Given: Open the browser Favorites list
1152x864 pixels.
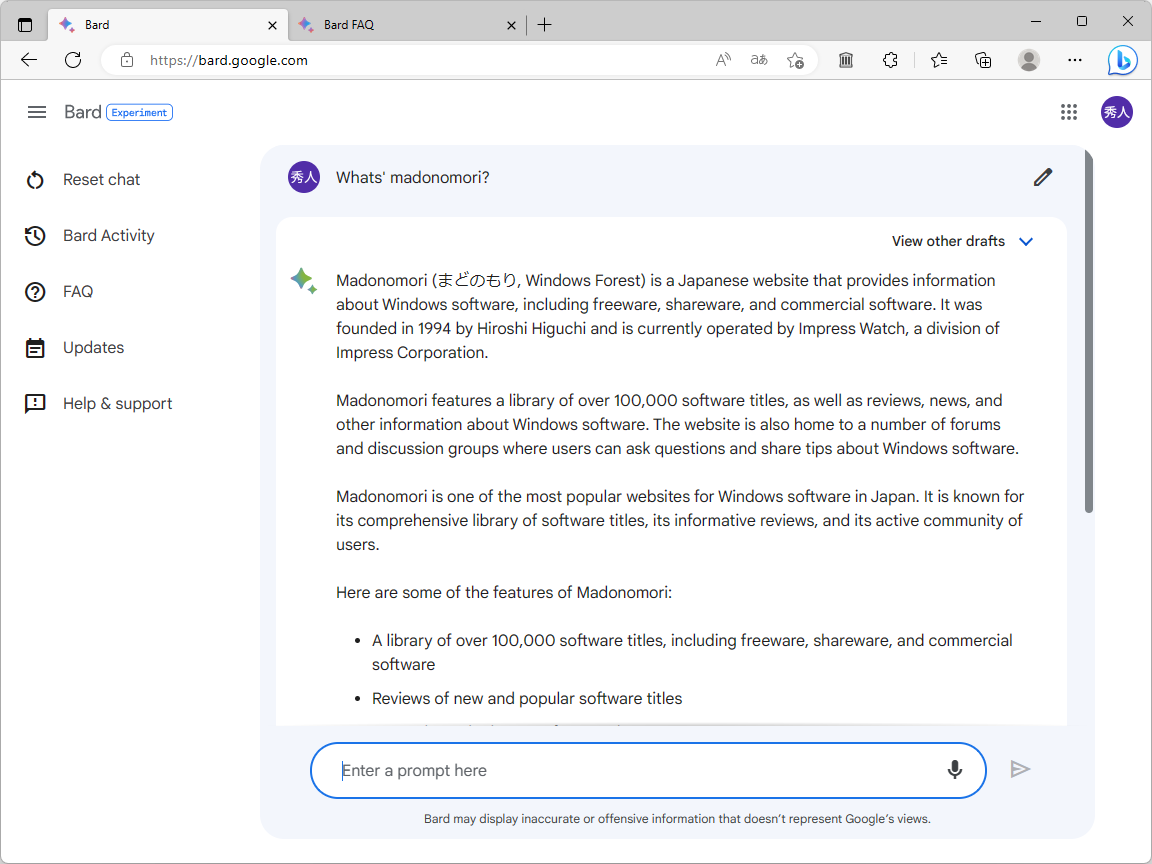Looking at the screenshot, I should [938, 60].
